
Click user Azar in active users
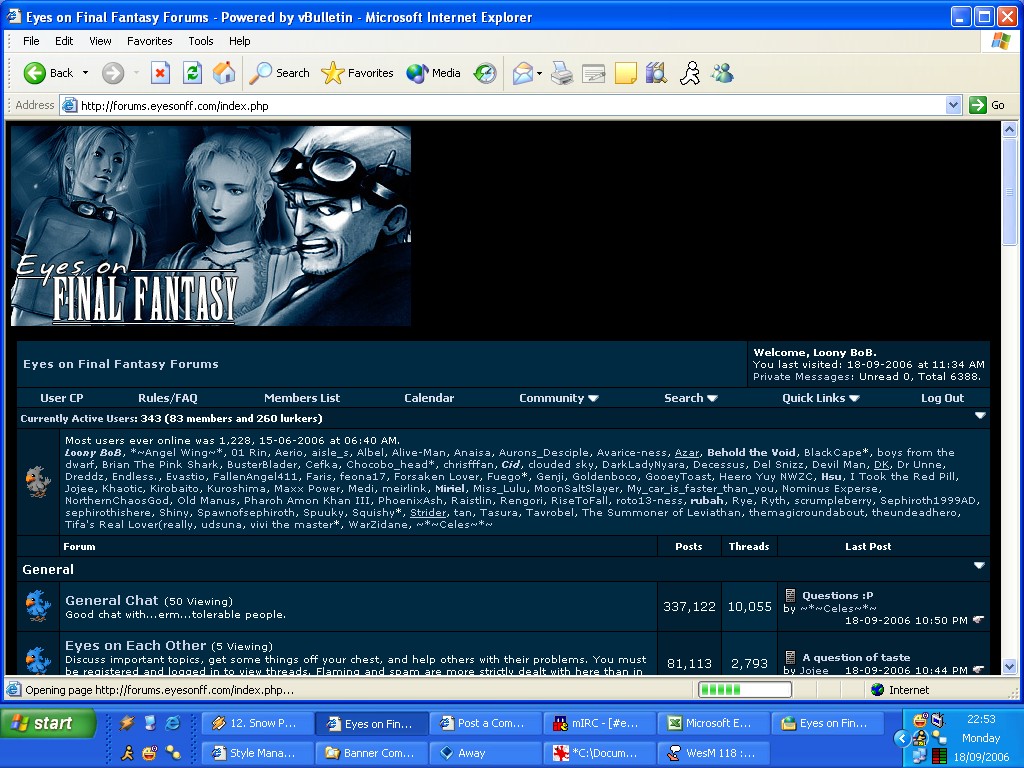686,453
